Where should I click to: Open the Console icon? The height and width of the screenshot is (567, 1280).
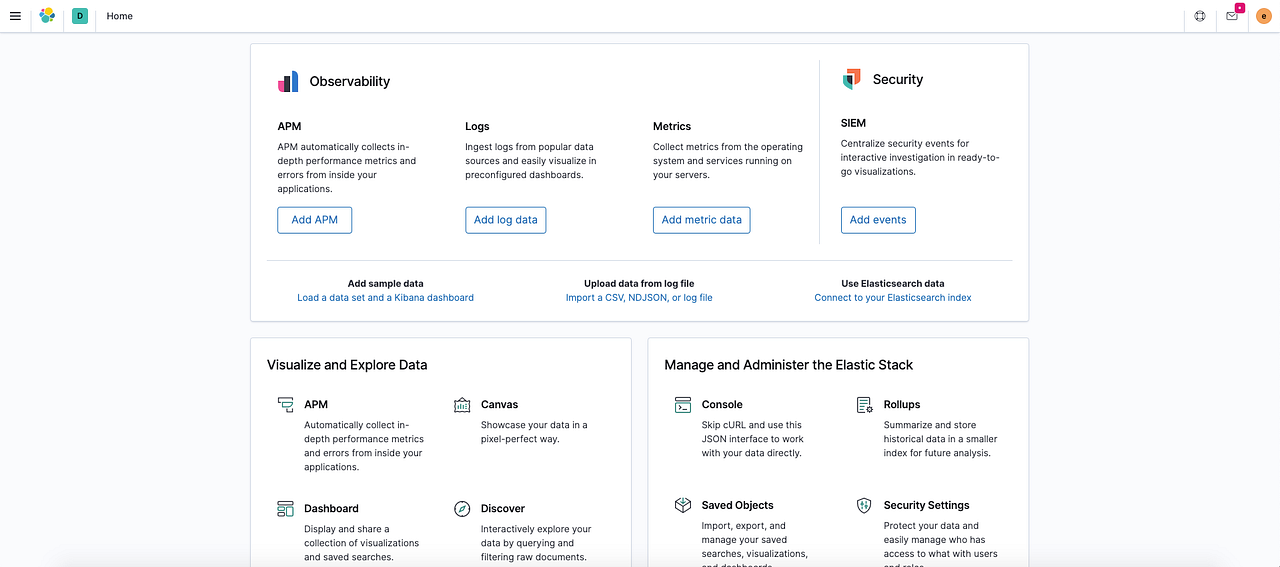(683, 405)
